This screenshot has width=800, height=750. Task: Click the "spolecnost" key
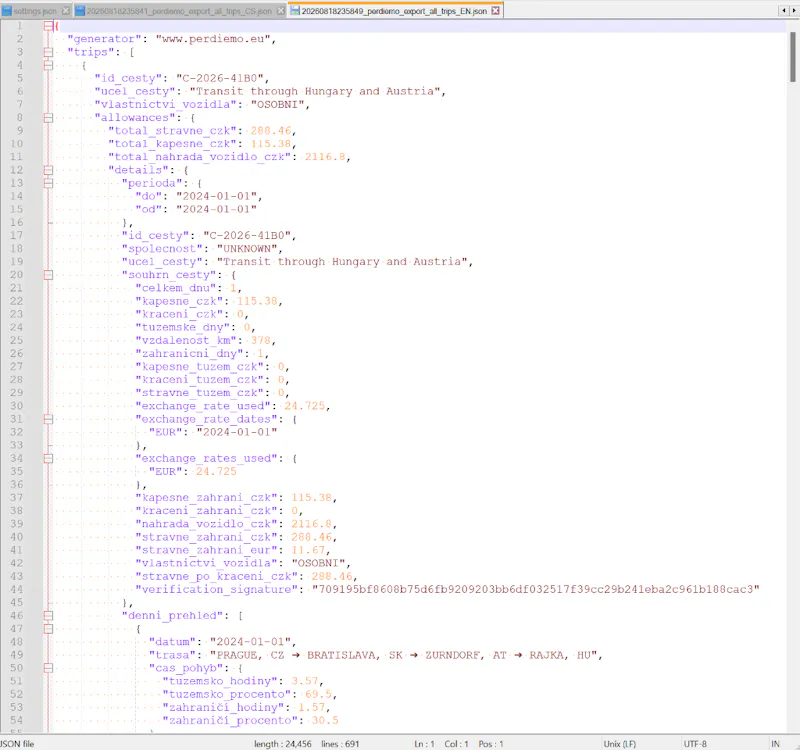point(162,249)
